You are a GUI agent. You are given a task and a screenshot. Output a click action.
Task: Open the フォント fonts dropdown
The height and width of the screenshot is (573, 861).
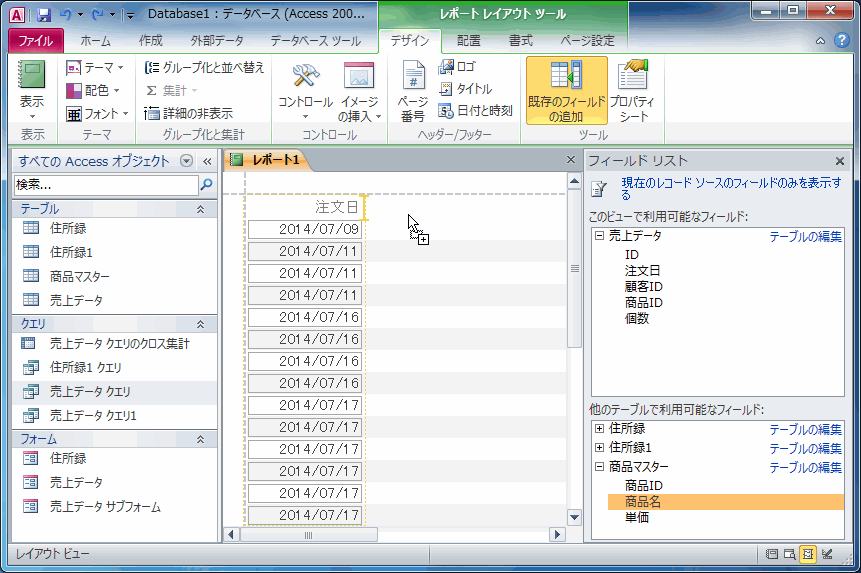click(x=97, y=114)
